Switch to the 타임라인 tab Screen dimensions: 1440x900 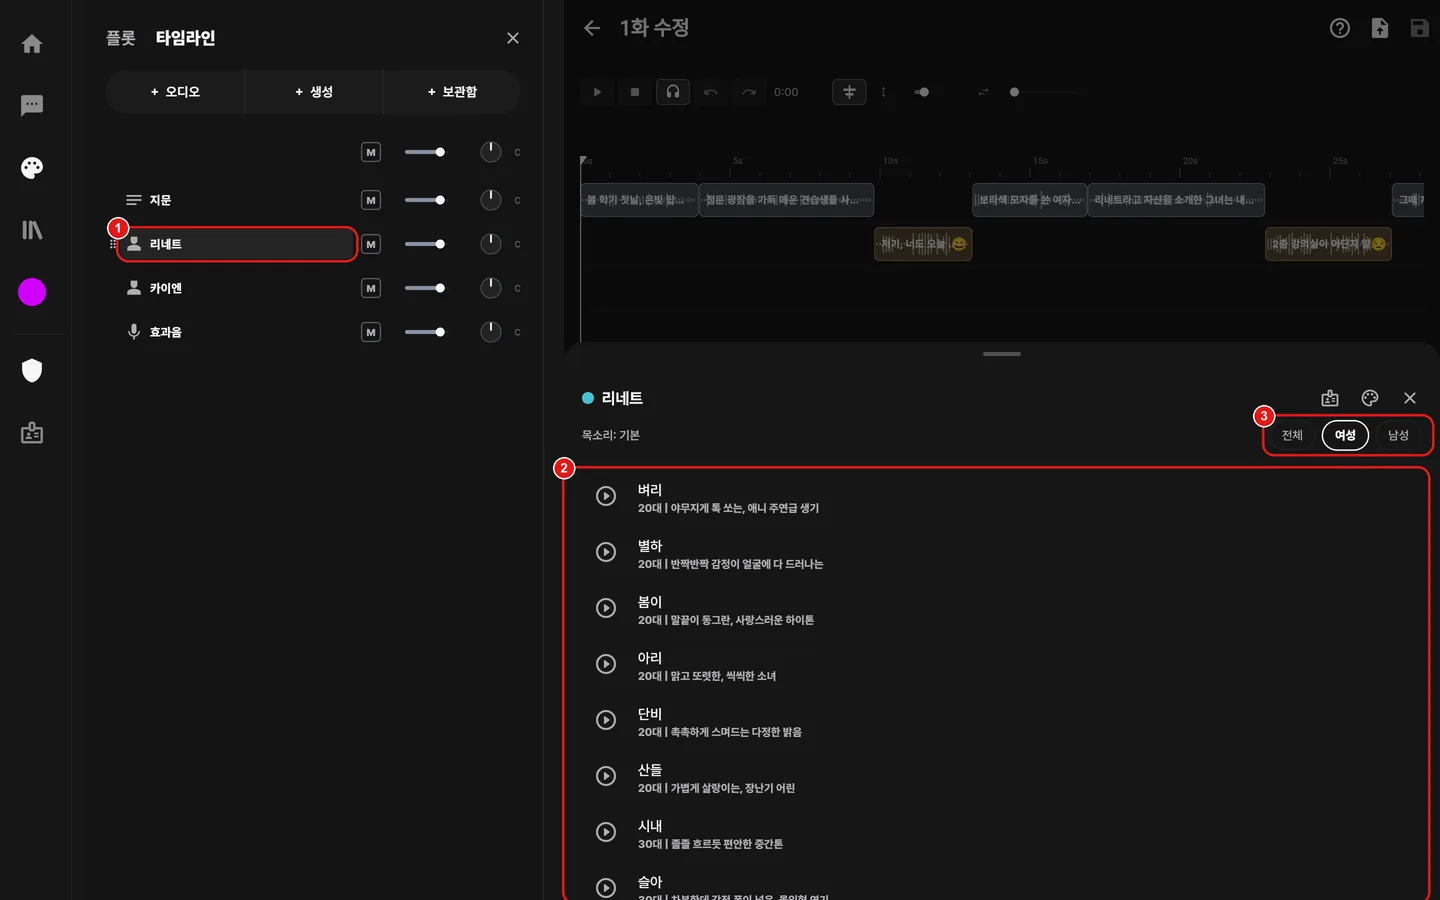tap(185, 38)
